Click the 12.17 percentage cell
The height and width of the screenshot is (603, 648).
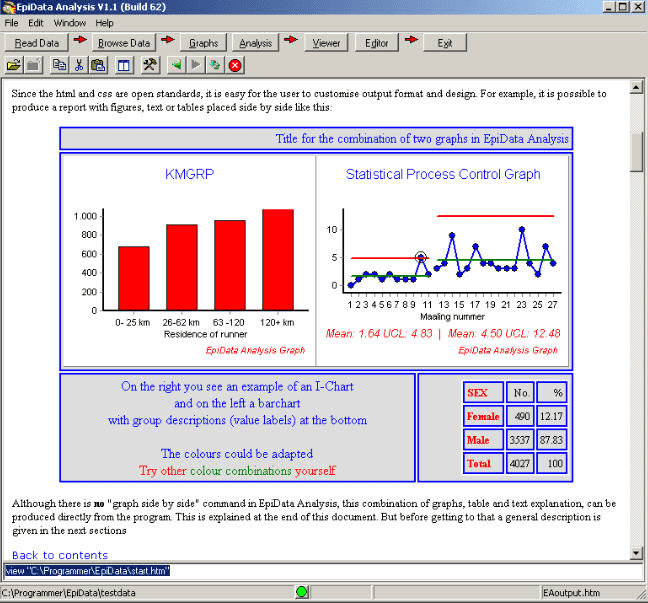(x=551, y=416)
